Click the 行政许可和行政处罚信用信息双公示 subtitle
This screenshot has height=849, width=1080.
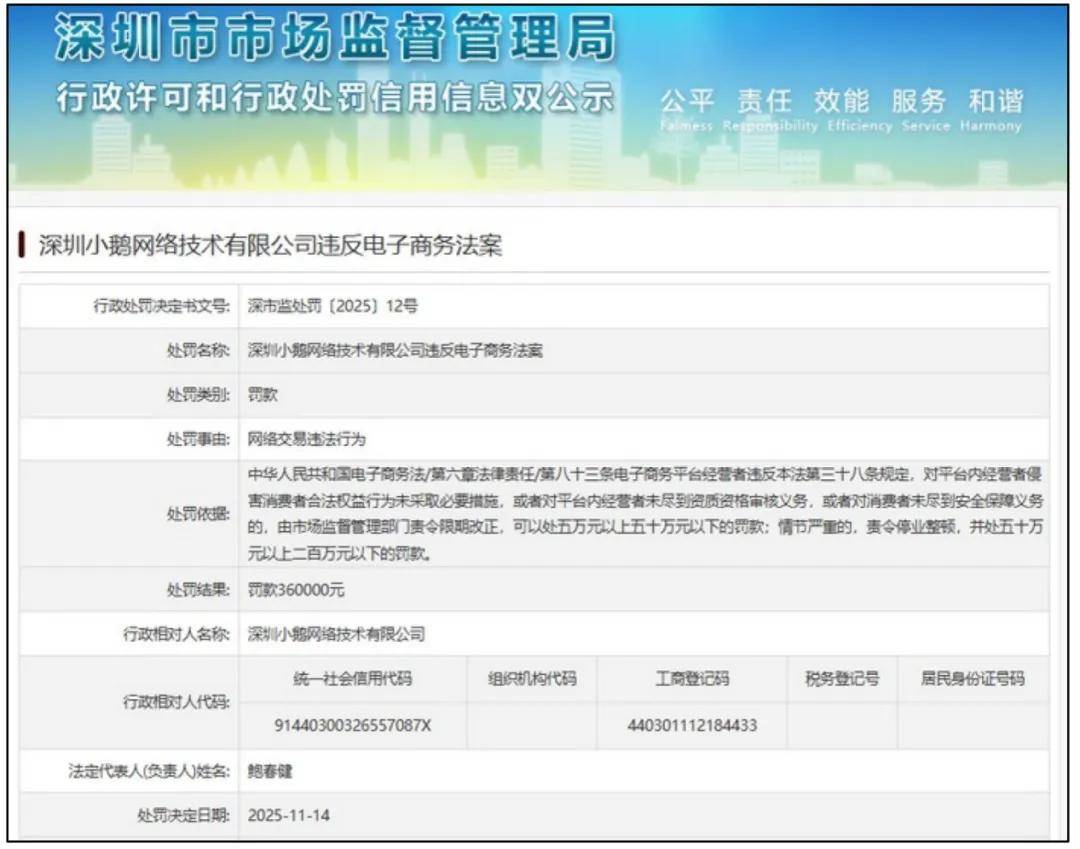point(334,97)
